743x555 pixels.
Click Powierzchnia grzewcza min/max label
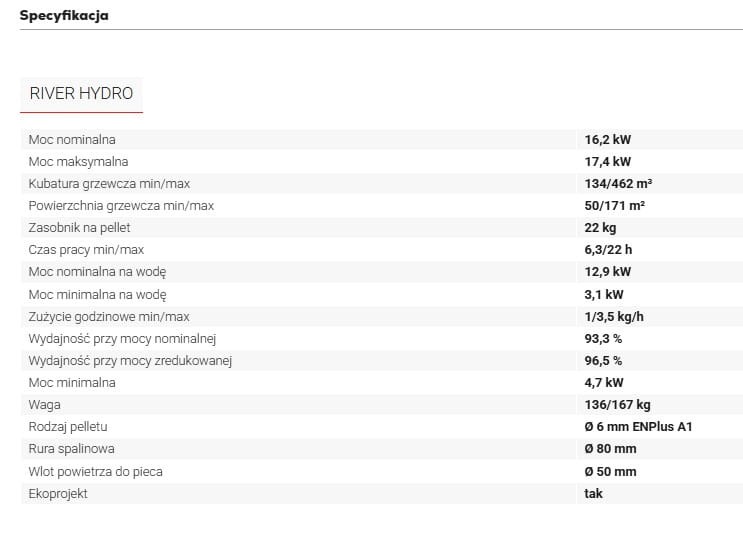pyautogui.click(x=121, y=206)
